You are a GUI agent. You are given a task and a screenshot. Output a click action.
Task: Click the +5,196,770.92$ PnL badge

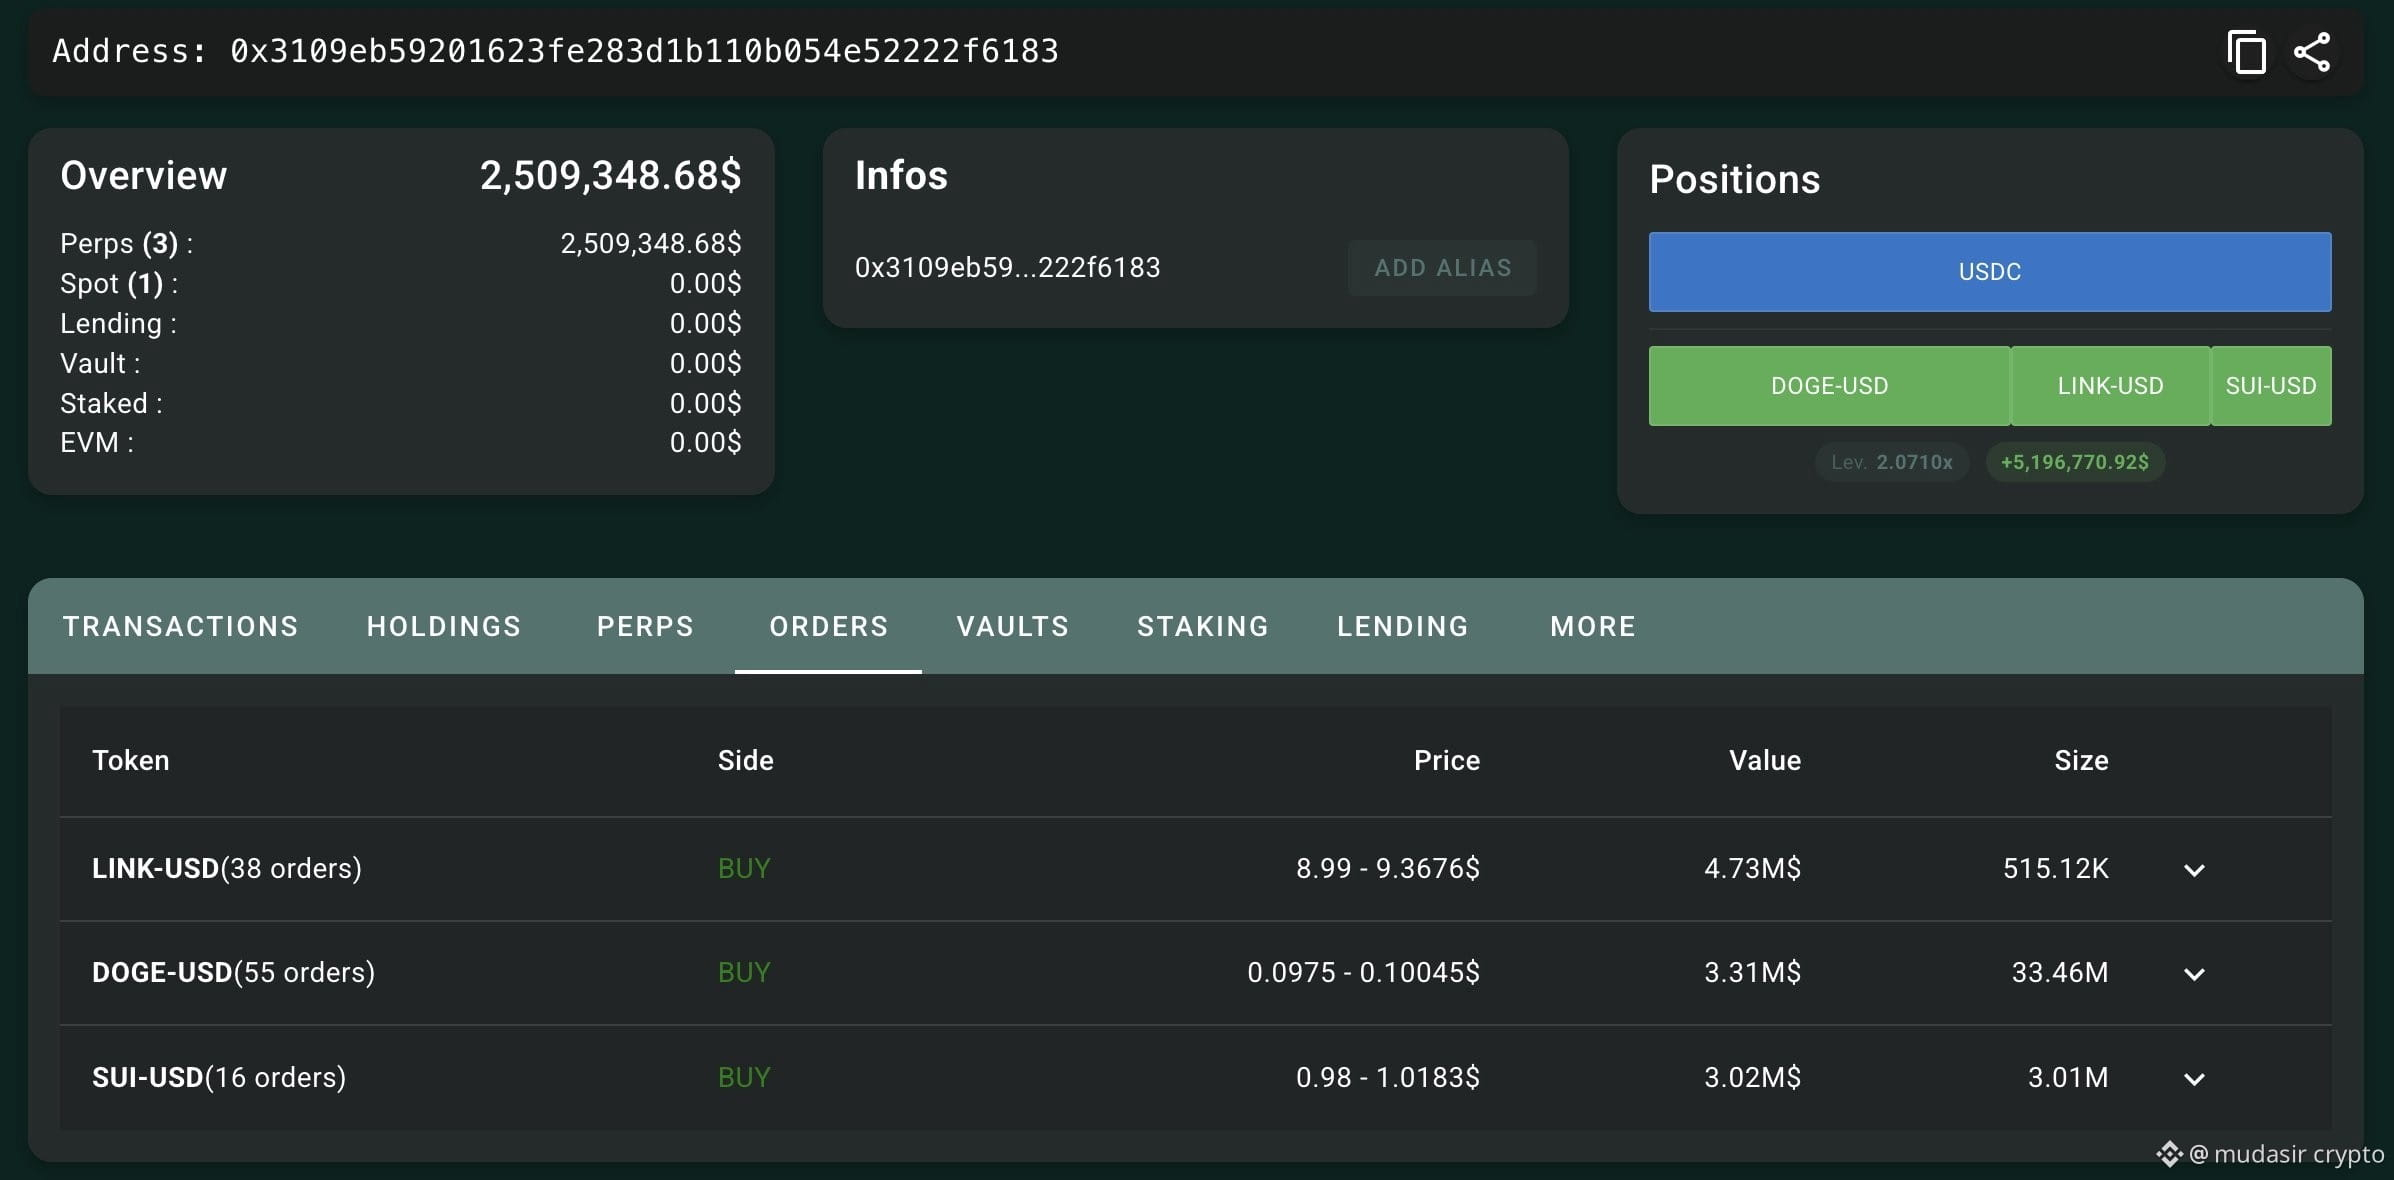coord(2075,462)
